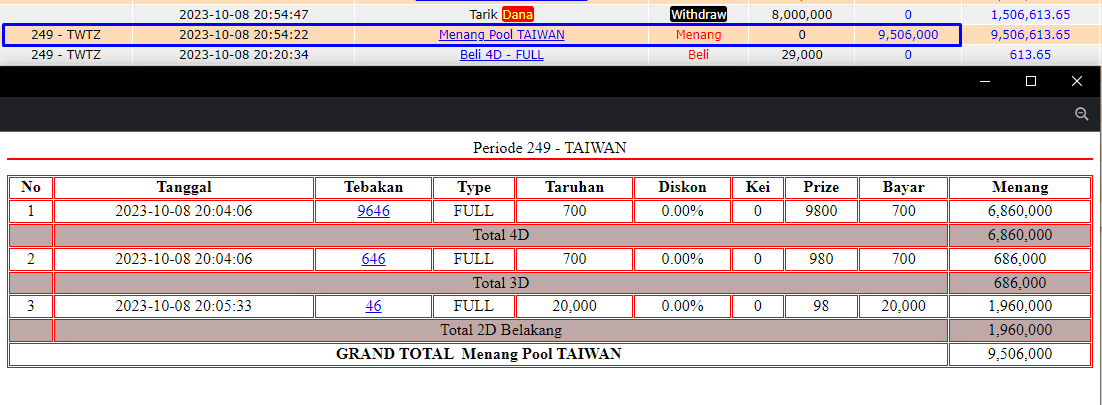Image resolution: width=1102 pixels, height=405 pixels.
Task: Click timestamp 2023-10-08 20:54:47
Action: (x=244, y=14)
